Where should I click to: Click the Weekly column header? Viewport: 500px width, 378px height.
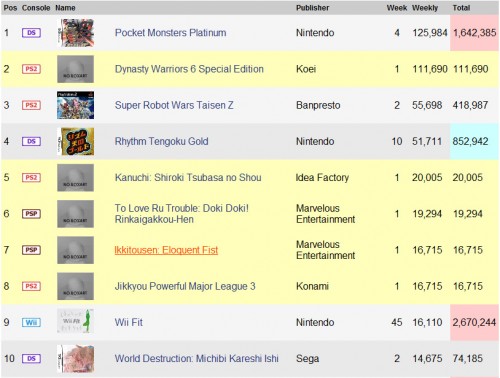click(425, 8)
